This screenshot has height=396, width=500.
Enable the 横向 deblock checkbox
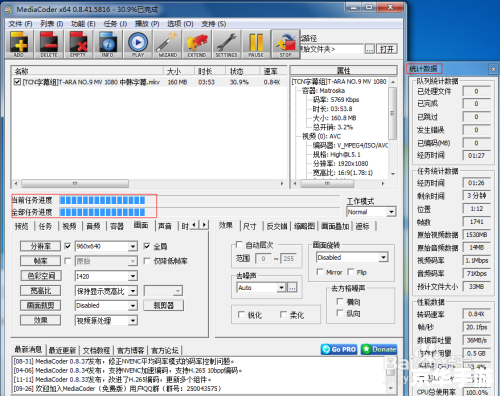click(x=340, y=302)
